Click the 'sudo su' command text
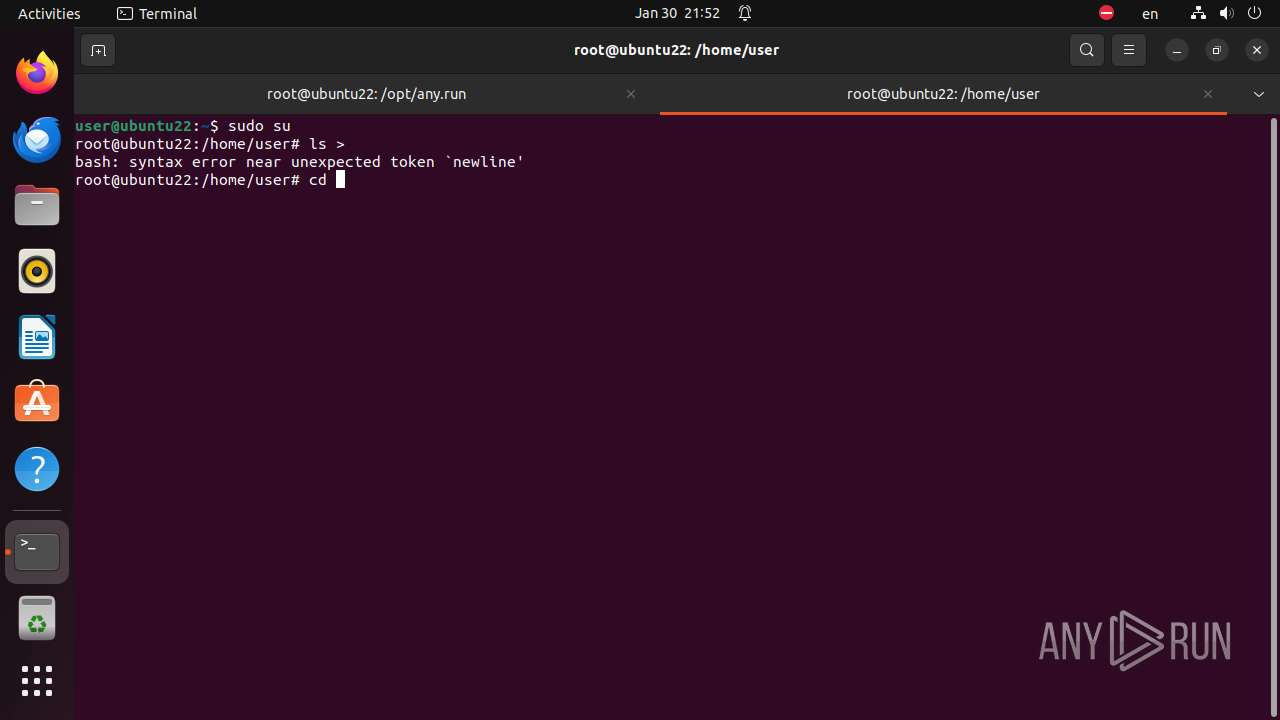Viewport: 1280px width, 720px height. point(259,126)
